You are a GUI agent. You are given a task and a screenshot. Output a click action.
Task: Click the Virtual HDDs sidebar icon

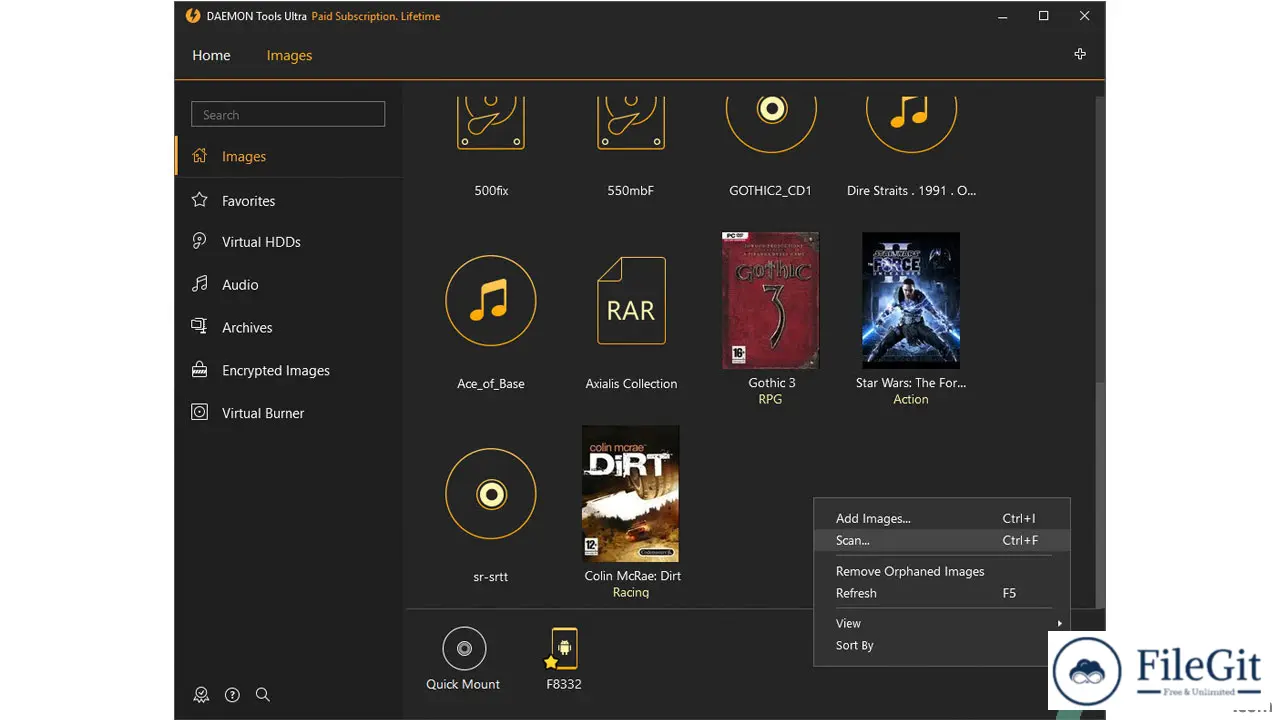pyautogui.click(x=200, y=241)
